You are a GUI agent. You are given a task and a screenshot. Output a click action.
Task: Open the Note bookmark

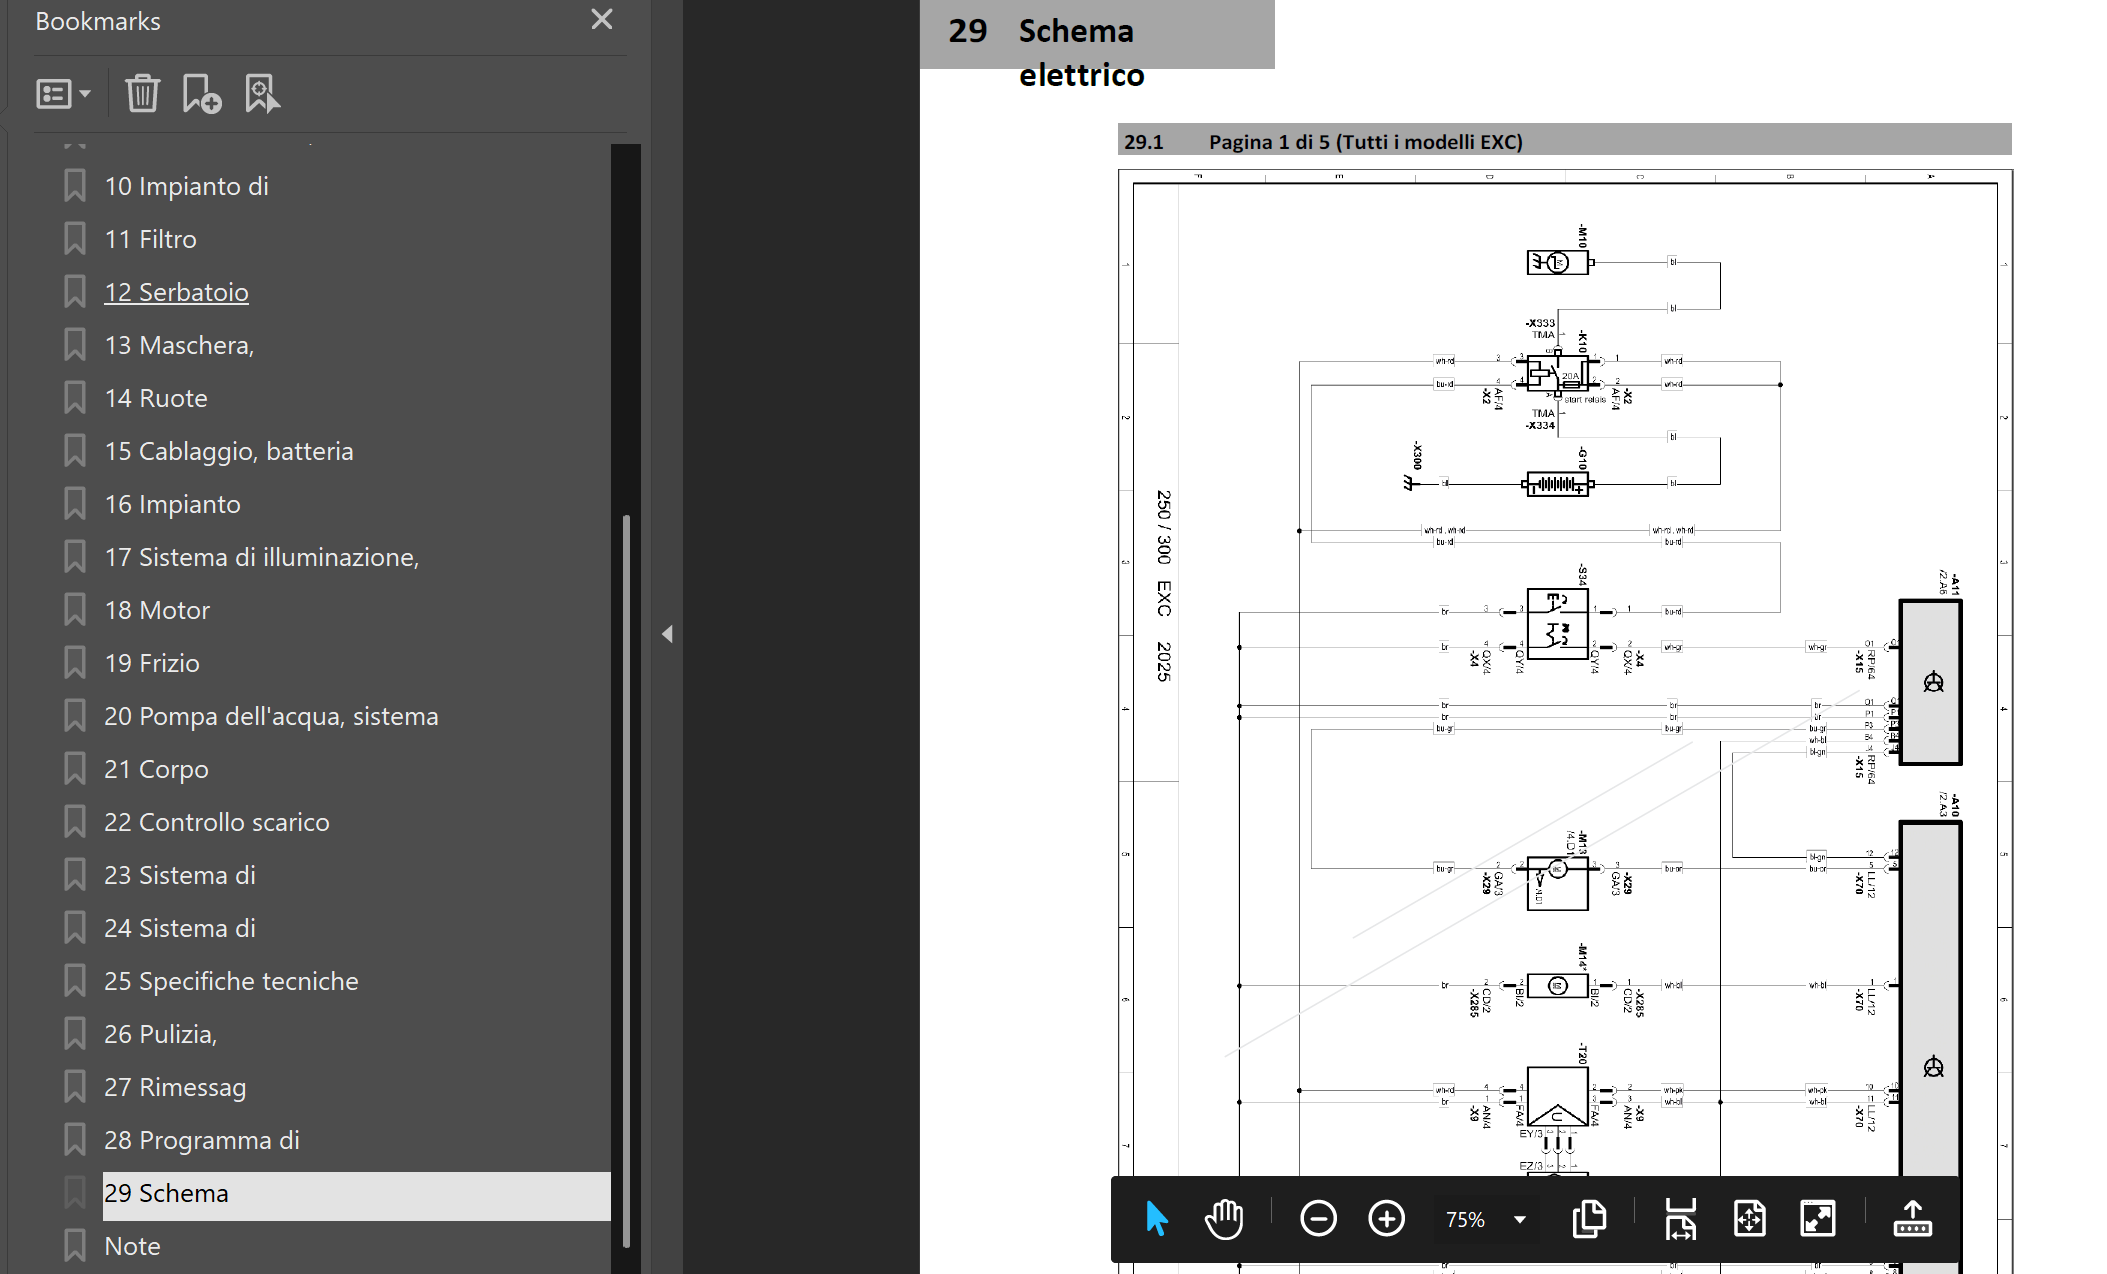point(132,1246)
